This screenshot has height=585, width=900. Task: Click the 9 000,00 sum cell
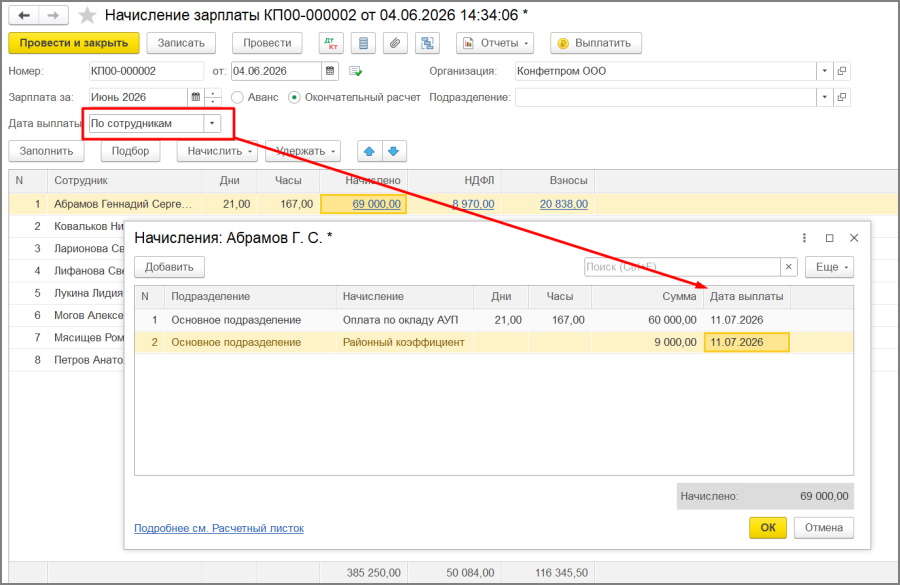point(647,342)
